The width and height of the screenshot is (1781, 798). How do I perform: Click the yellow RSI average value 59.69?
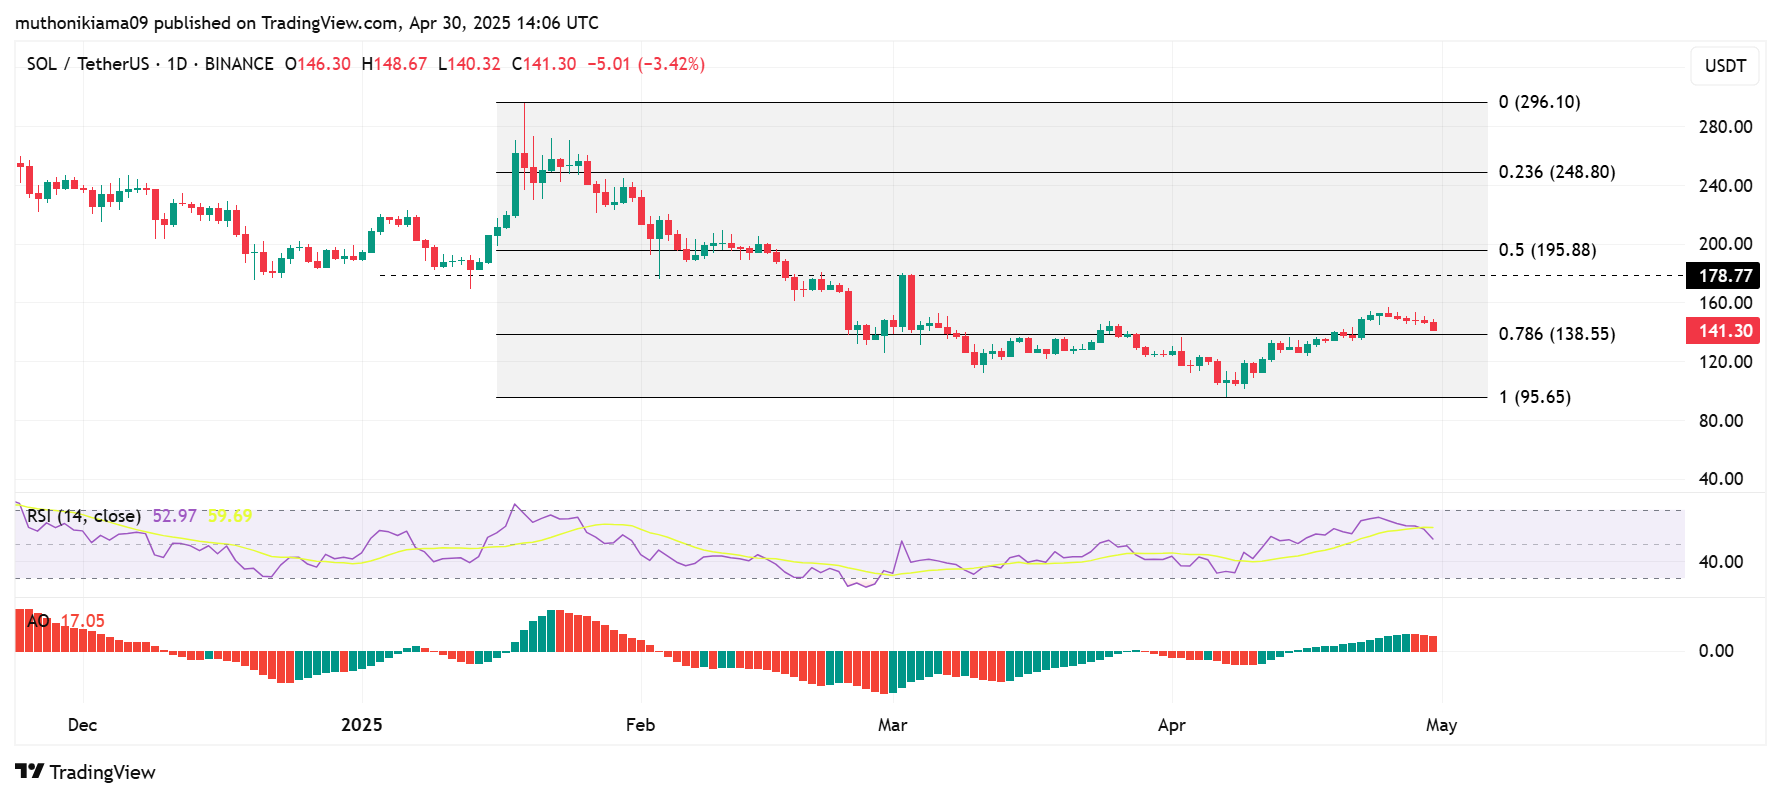(x=230, y=516)
